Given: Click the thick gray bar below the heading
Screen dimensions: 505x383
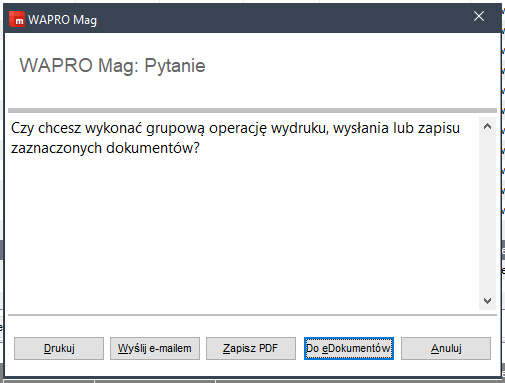Looking at the screenshot, I should 252,110.
